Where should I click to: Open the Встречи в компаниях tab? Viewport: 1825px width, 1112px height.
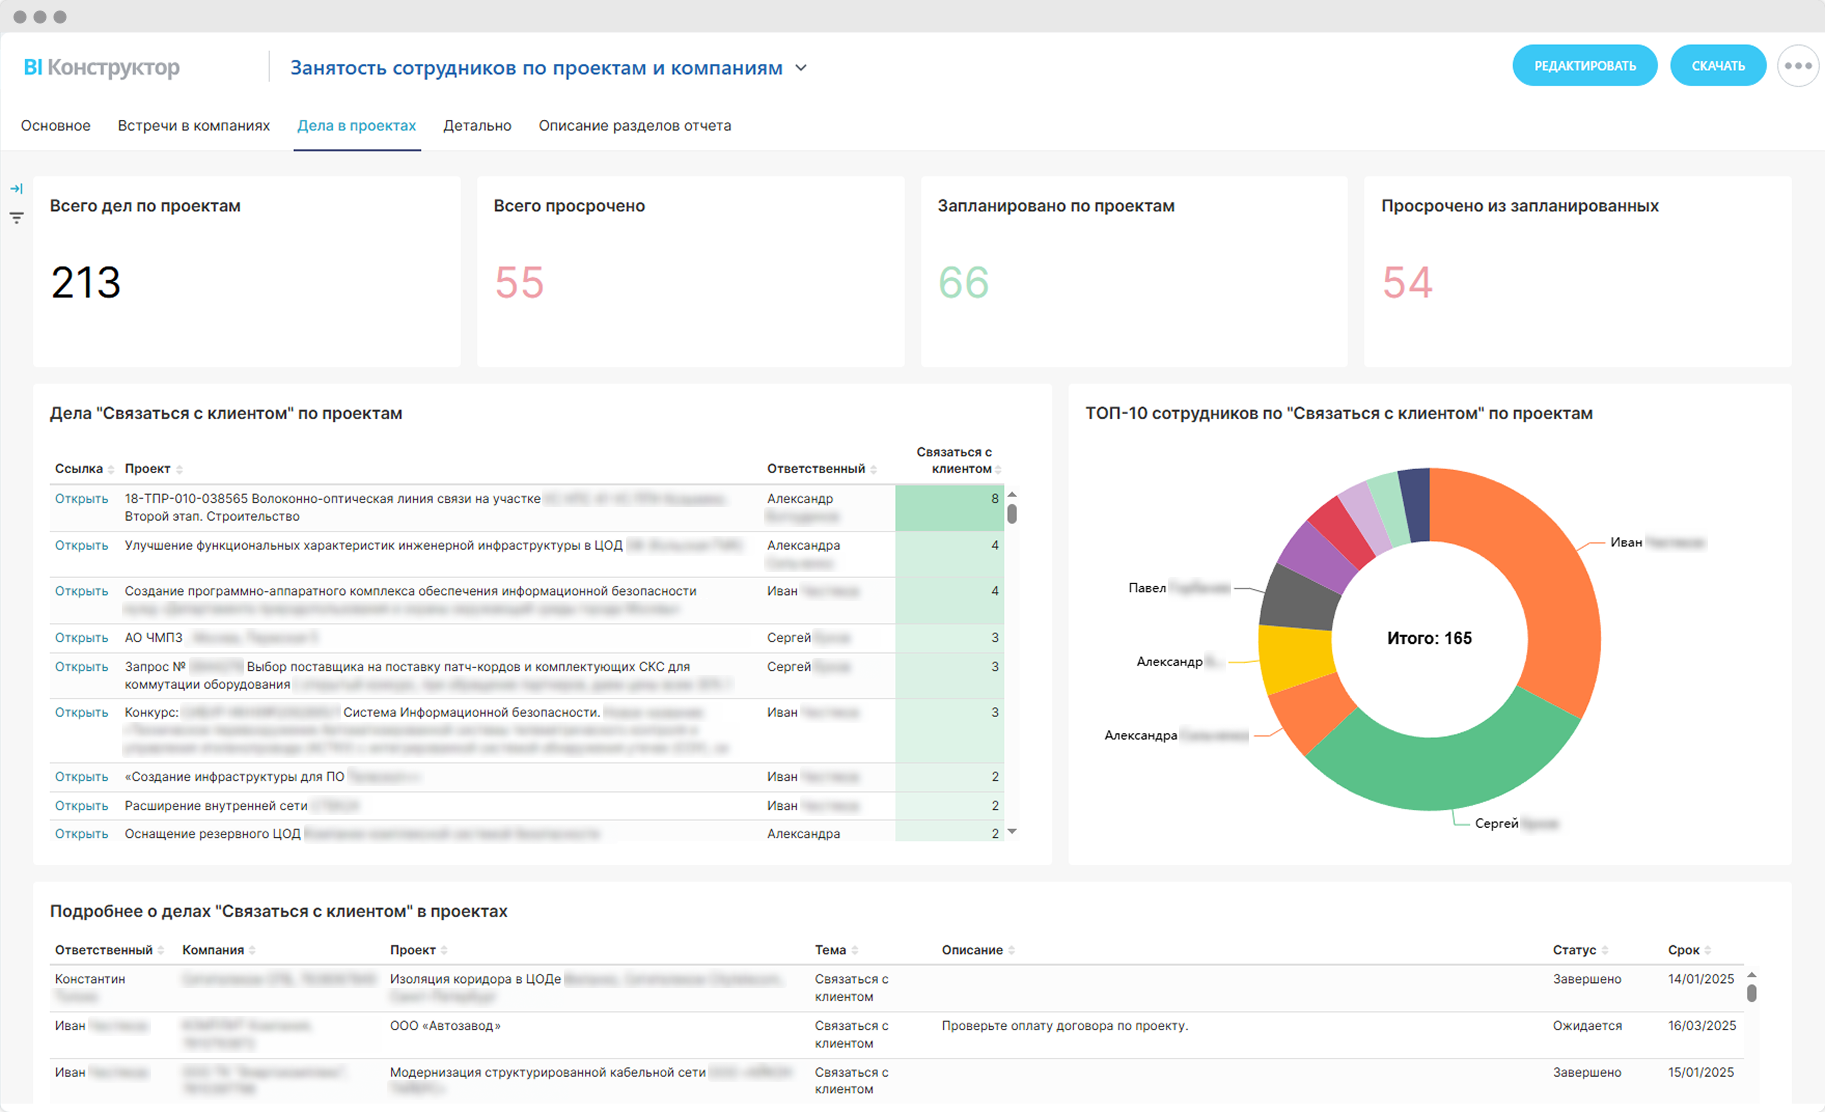click(193, 126)
